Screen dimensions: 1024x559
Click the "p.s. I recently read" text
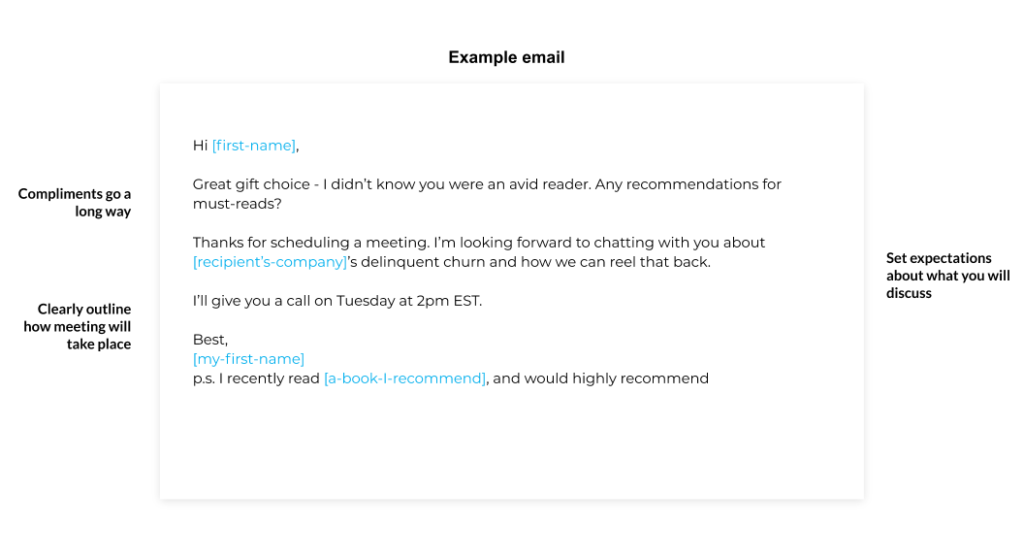[x=256, y=379]
